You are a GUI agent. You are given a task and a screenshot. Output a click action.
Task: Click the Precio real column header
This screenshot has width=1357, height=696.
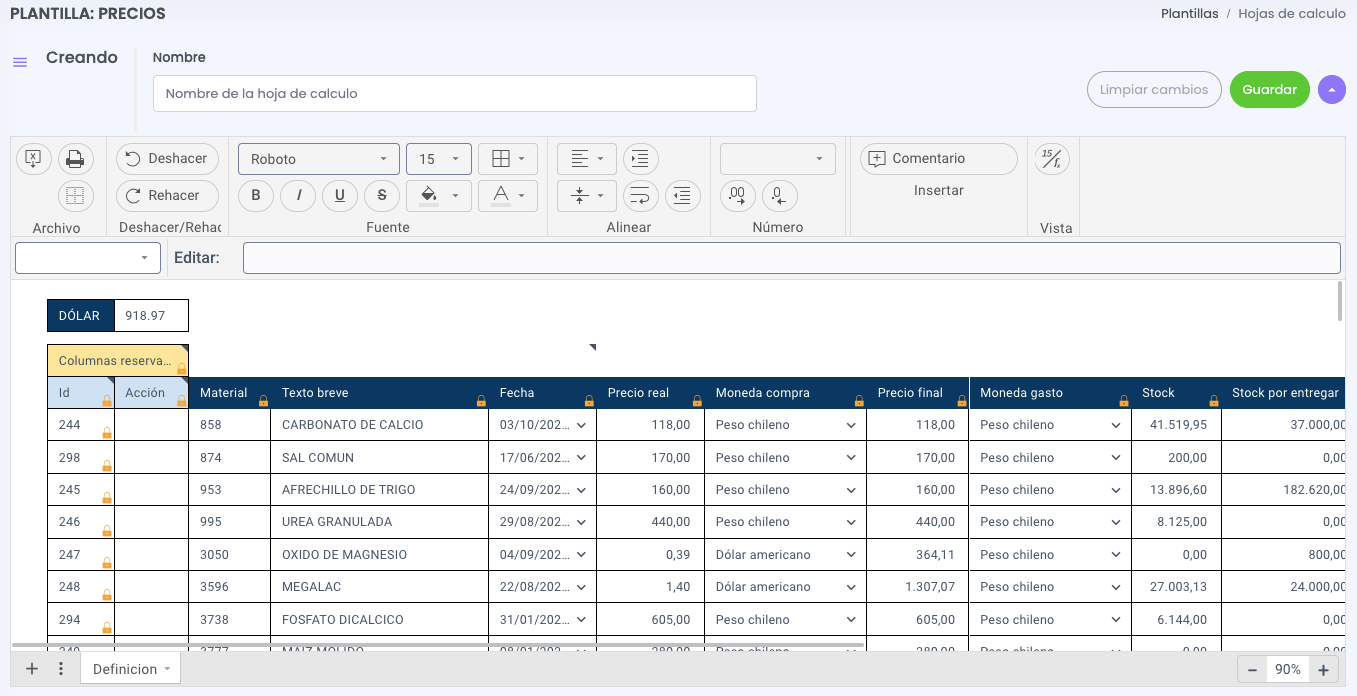click(x=650, y=393)
